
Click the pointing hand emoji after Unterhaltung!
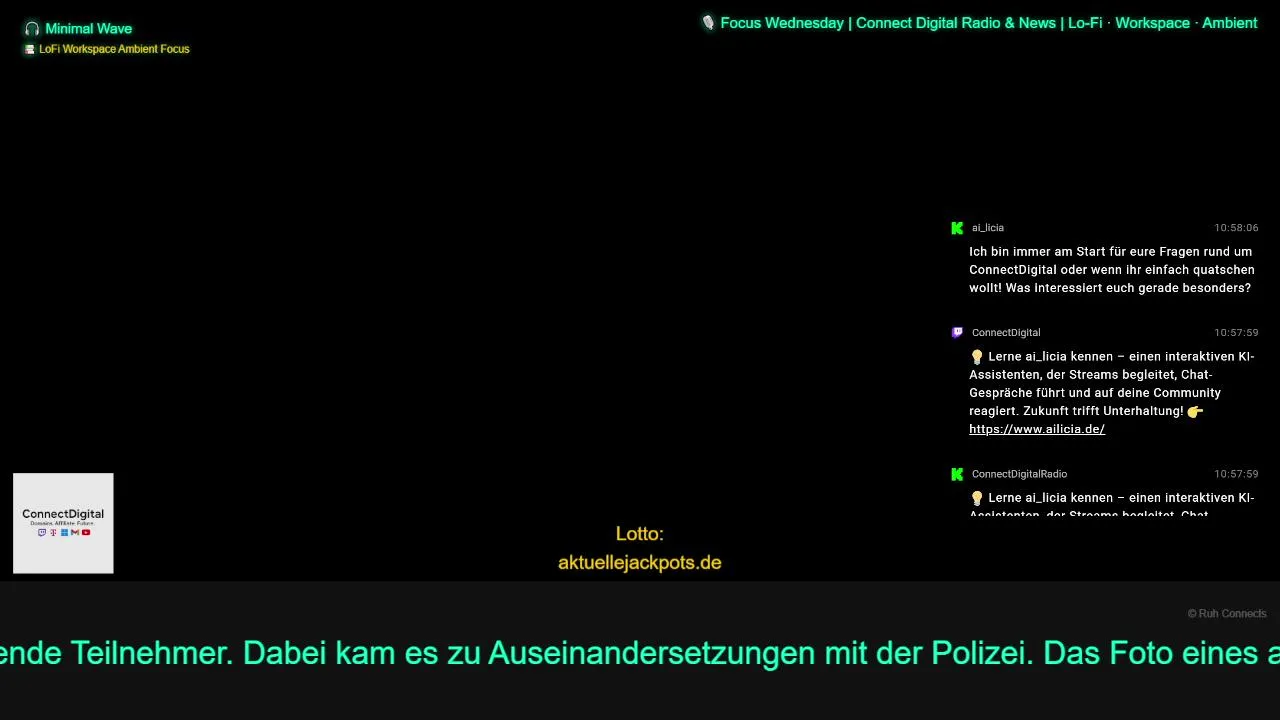[1195, 411]
